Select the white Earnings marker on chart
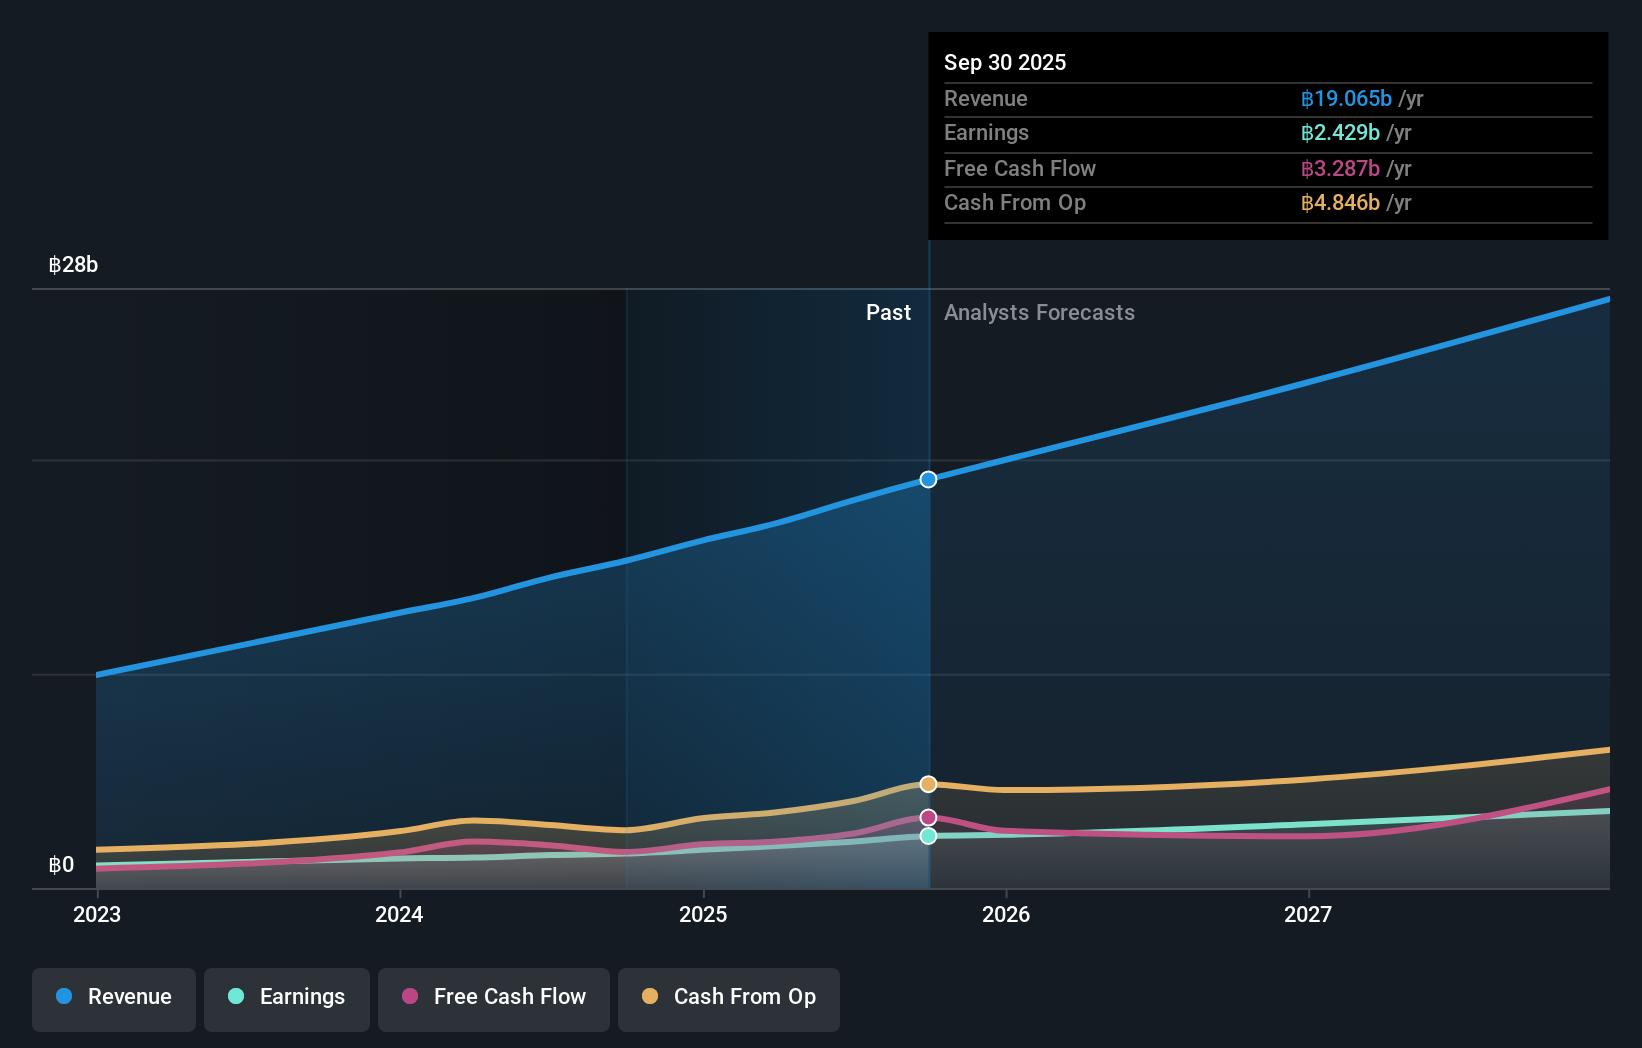The image size is (1642, 1048). [928, 836]
